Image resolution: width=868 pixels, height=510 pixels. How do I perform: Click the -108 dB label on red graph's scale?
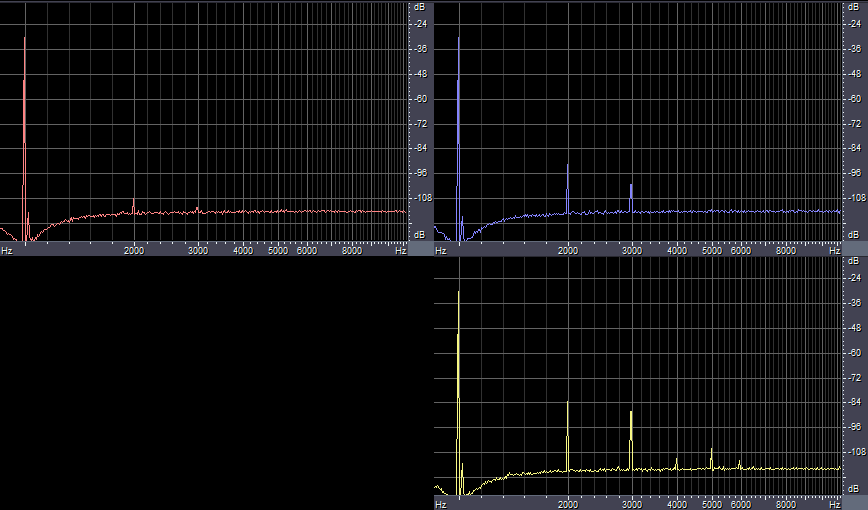coord(421,198)
